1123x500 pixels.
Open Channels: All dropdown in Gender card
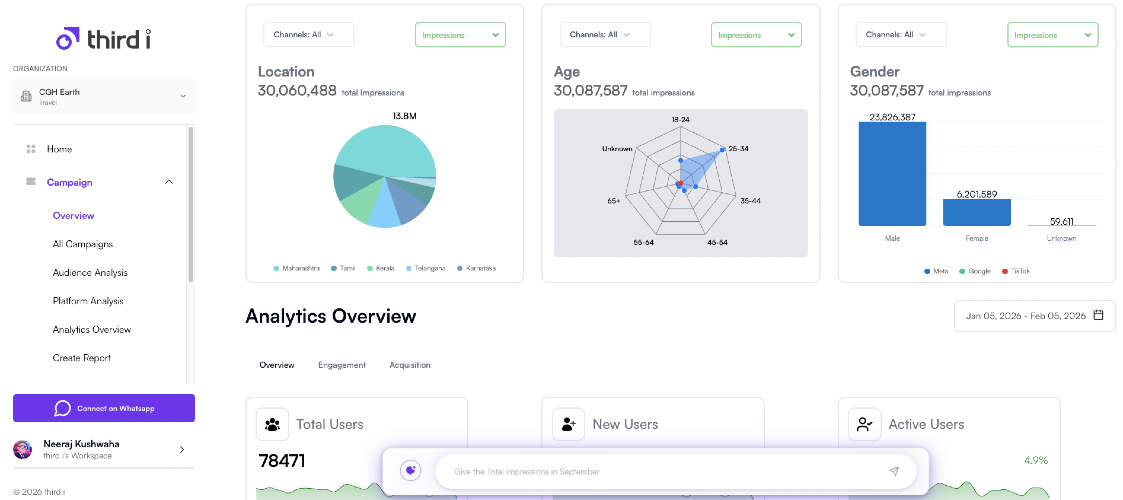pos(901,34)
